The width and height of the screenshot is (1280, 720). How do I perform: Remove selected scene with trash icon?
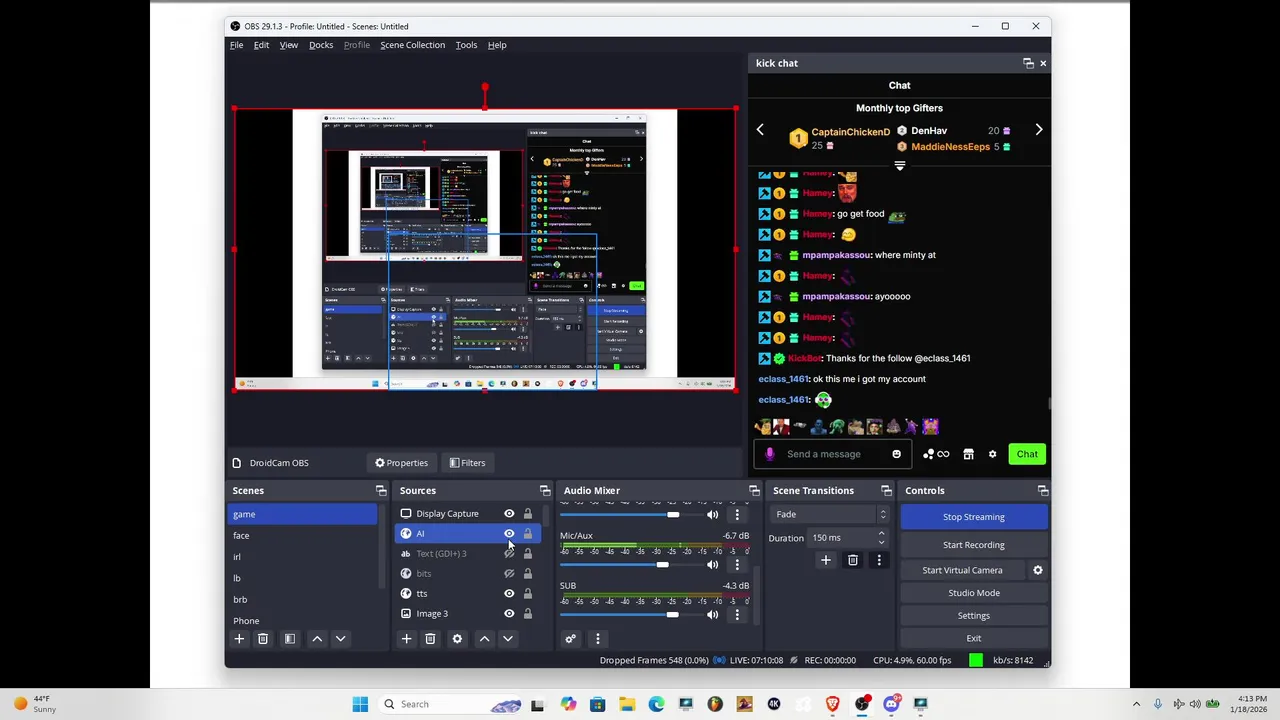pyautogui.click(x=263, y=639)
